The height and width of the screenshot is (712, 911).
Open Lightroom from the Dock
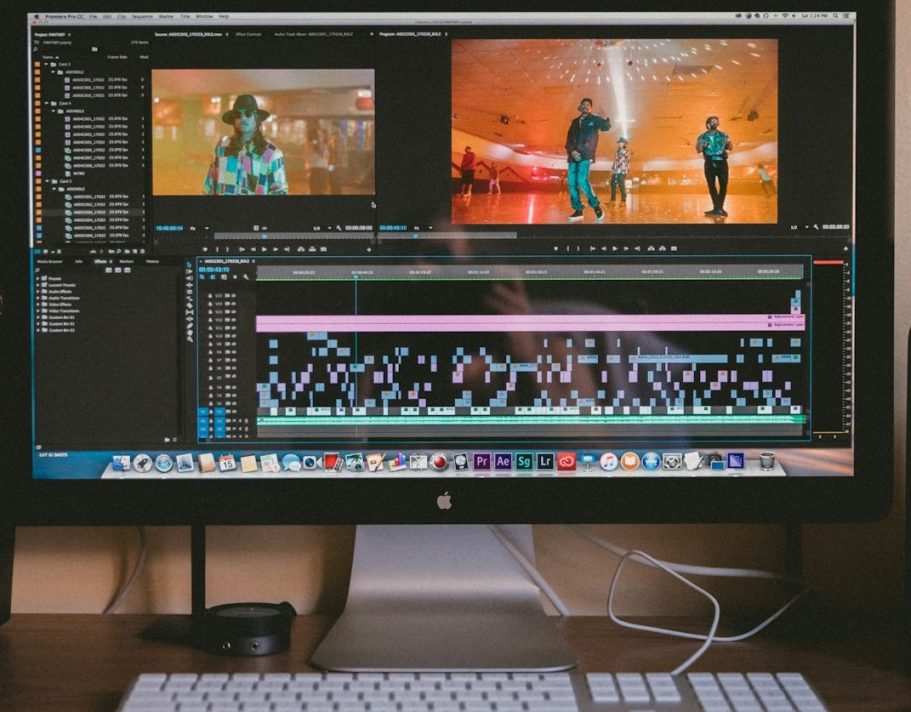coord(545,461)
